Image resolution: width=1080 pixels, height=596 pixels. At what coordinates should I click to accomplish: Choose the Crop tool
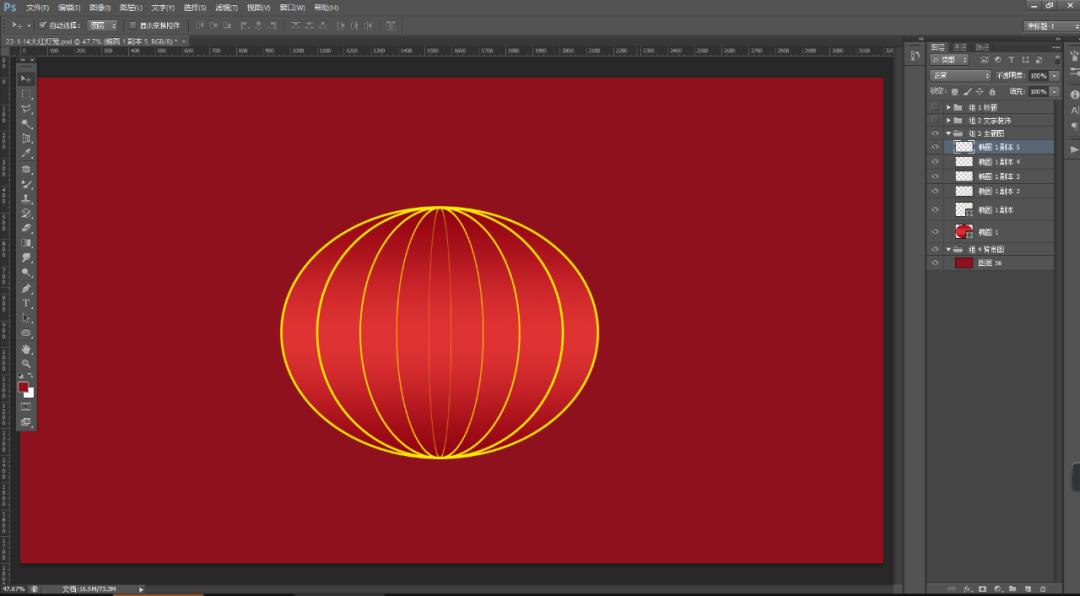click(27, 139)
